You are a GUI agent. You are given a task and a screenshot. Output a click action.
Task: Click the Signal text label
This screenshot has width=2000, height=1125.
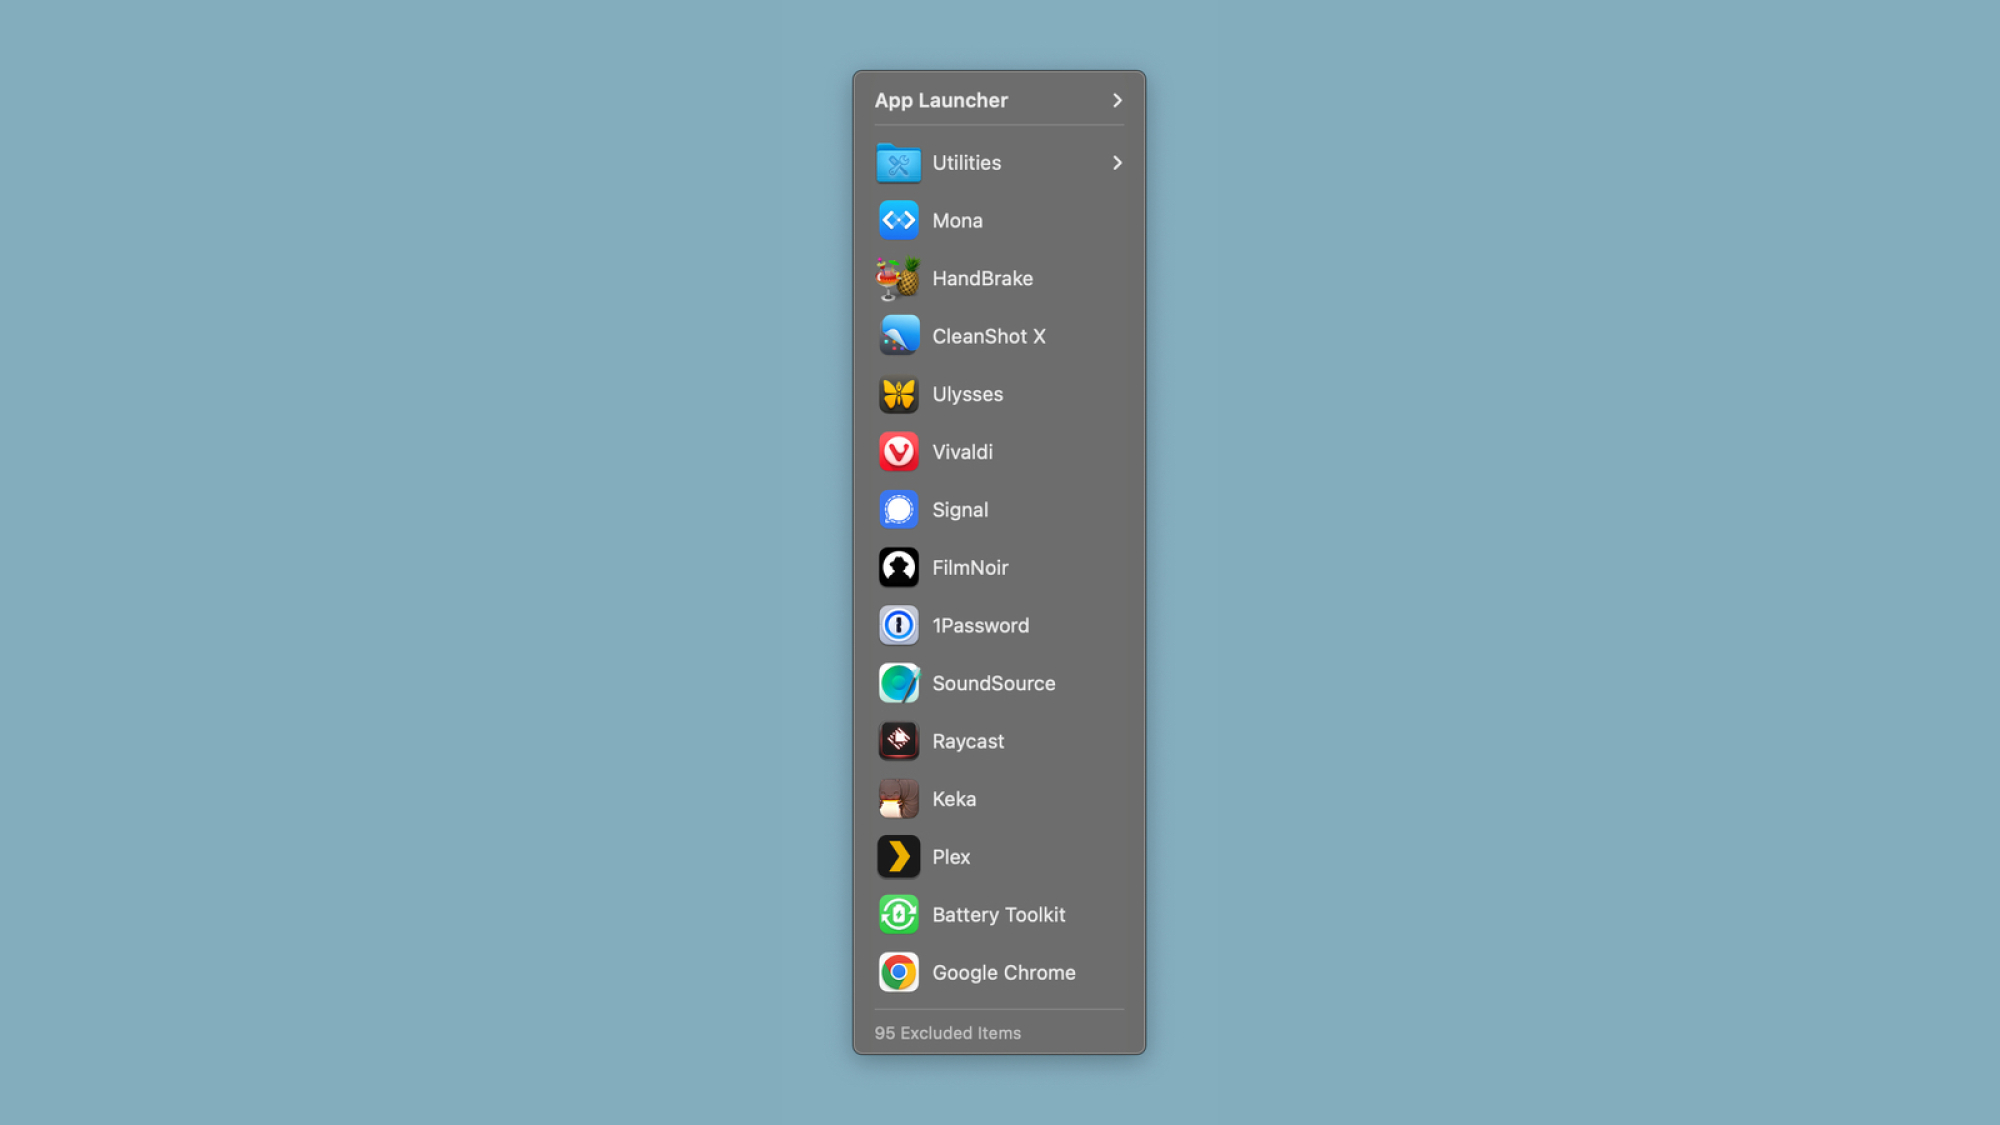tap(960, 510)
